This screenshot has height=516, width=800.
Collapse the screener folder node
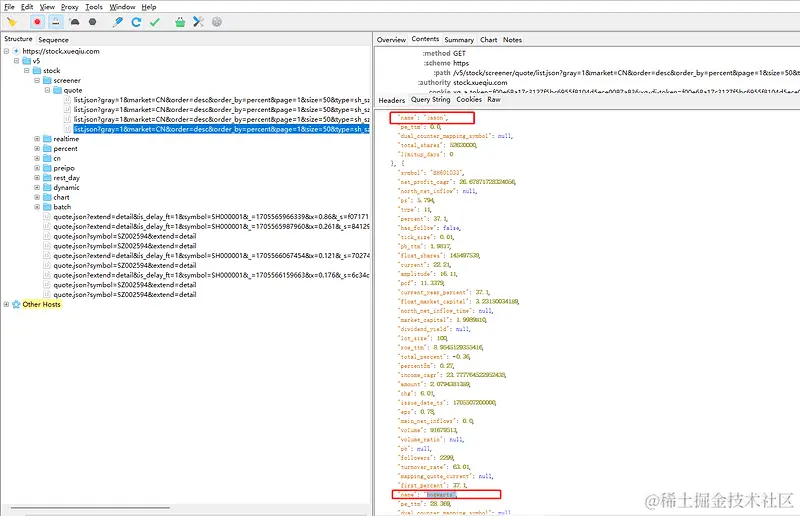[37, 80]
